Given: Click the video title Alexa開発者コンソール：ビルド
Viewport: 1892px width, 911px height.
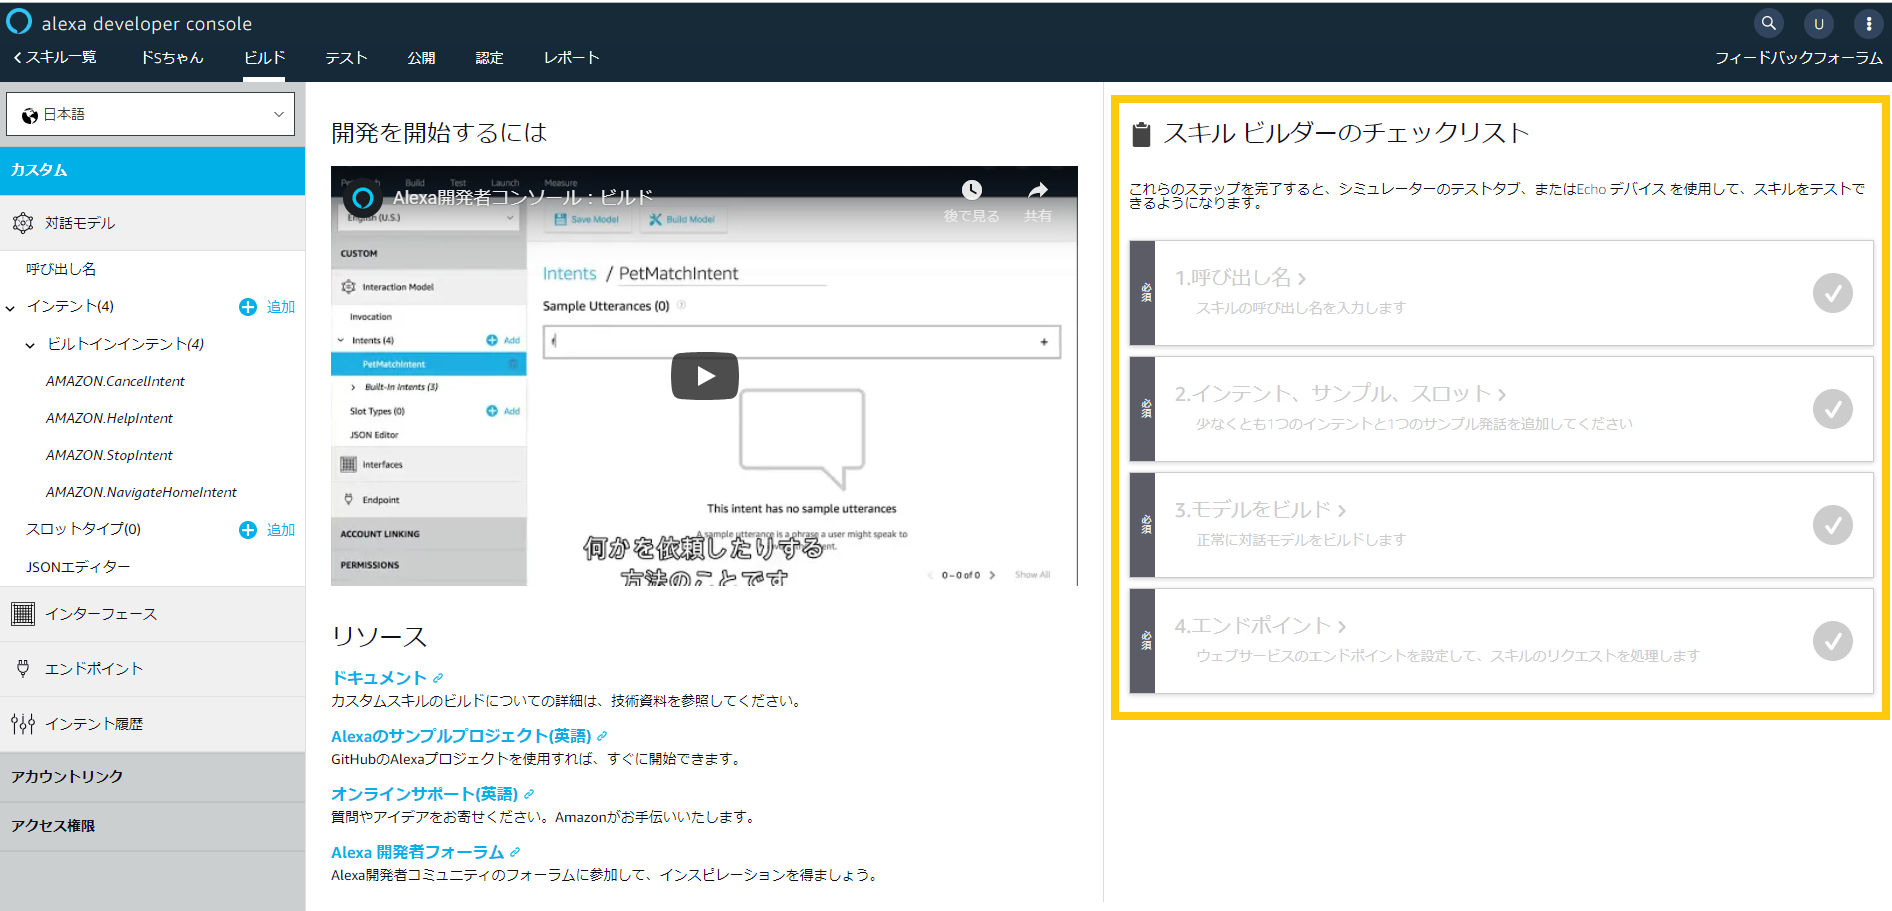Looking at the screenshot, I should pyautogui.click(x=522, y=197).
